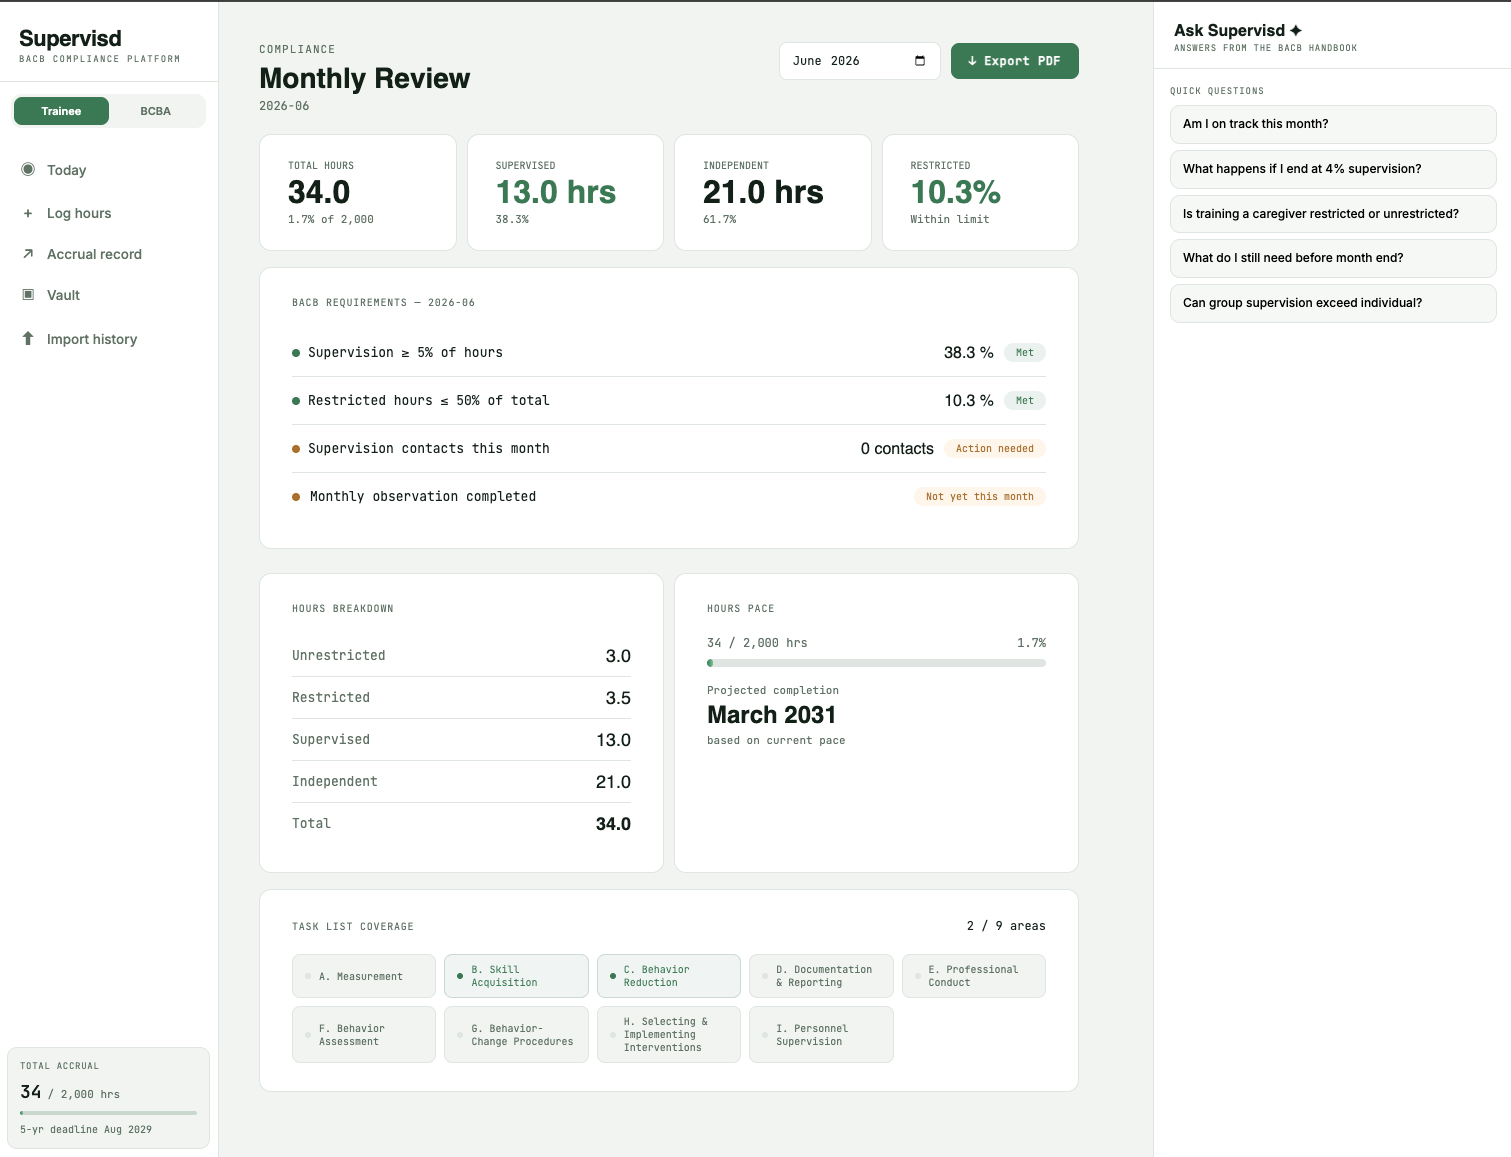Click the upload arrow icon for Import history

pos(28,338)
